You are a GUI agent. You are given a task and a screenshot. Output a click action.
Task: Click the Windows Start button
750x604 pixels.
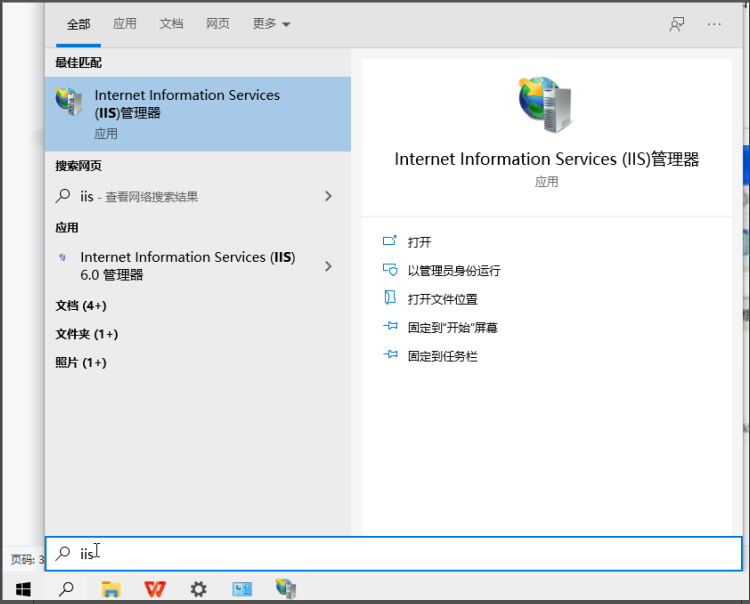[x=23, y=589]
